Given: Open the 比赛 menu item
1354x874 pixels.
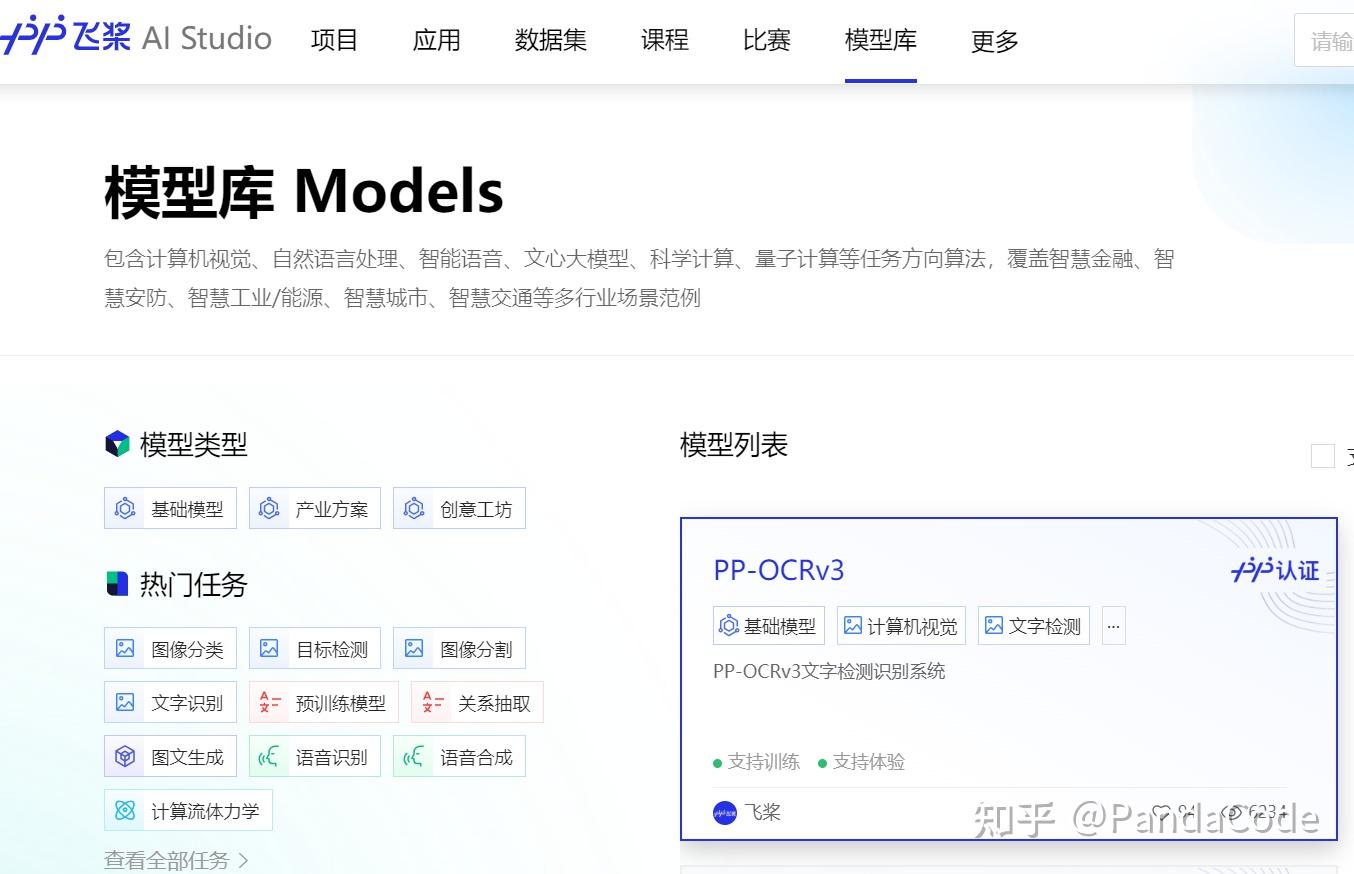Looking at the screenshot, I should coord(766,40).
